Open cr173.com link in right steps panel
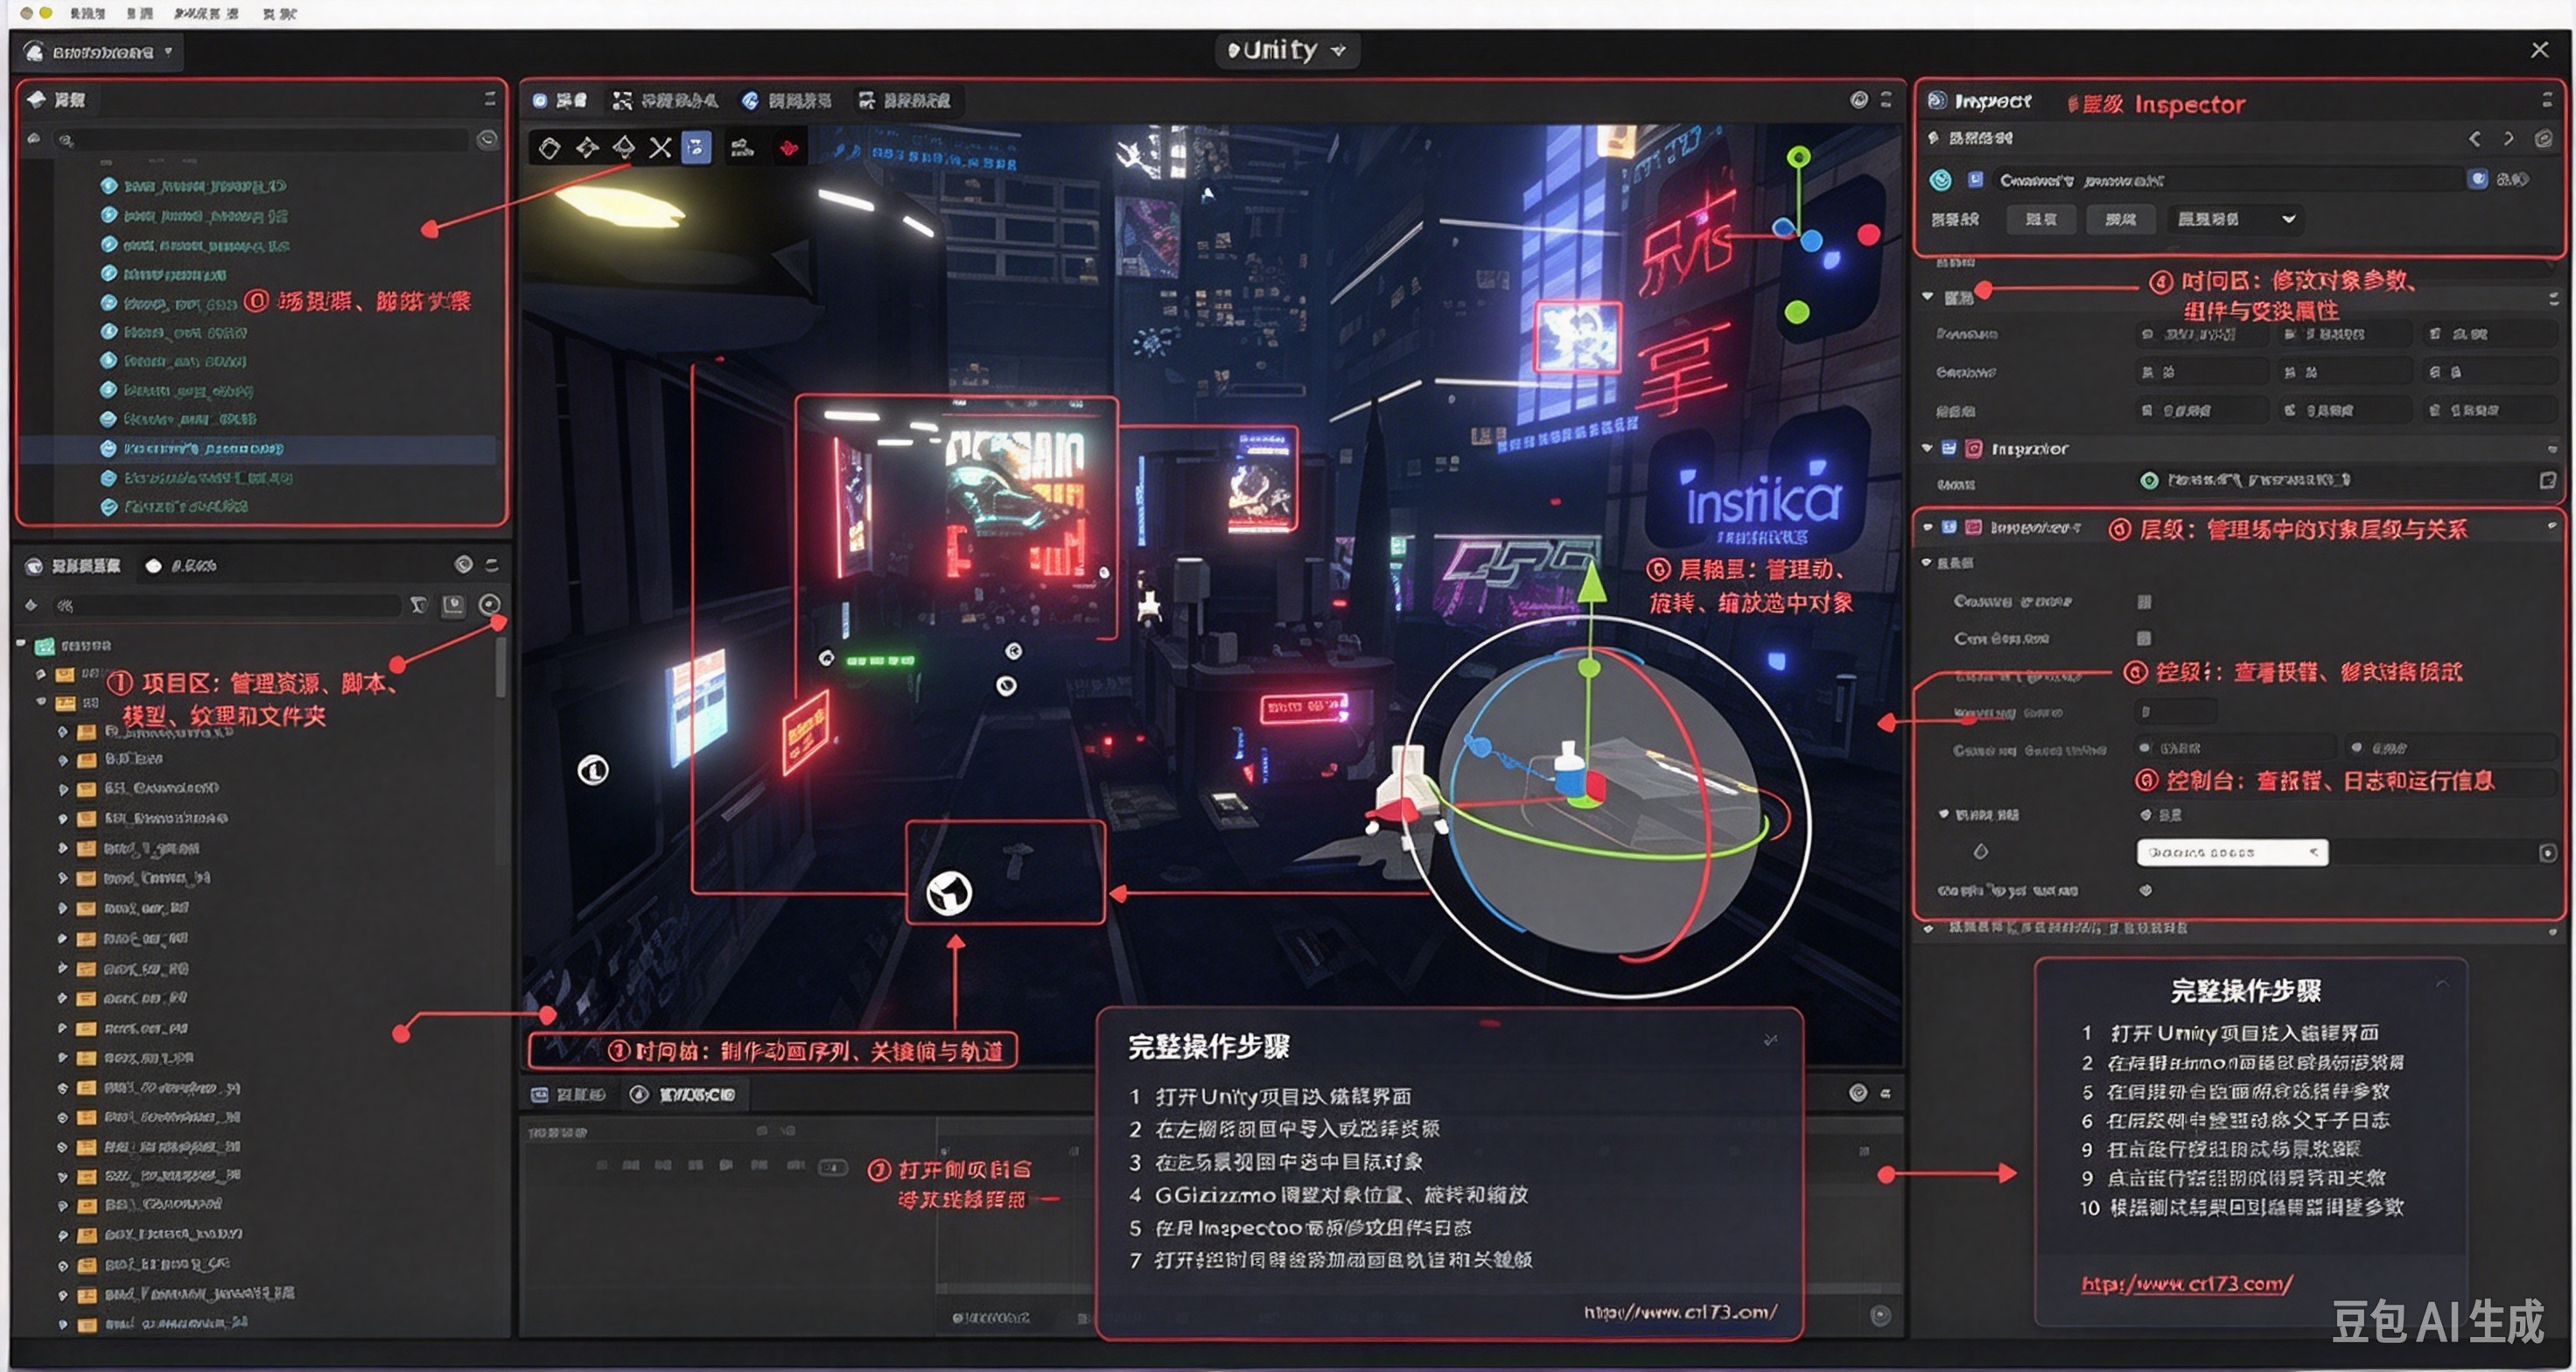 tap(2186, 1283)
